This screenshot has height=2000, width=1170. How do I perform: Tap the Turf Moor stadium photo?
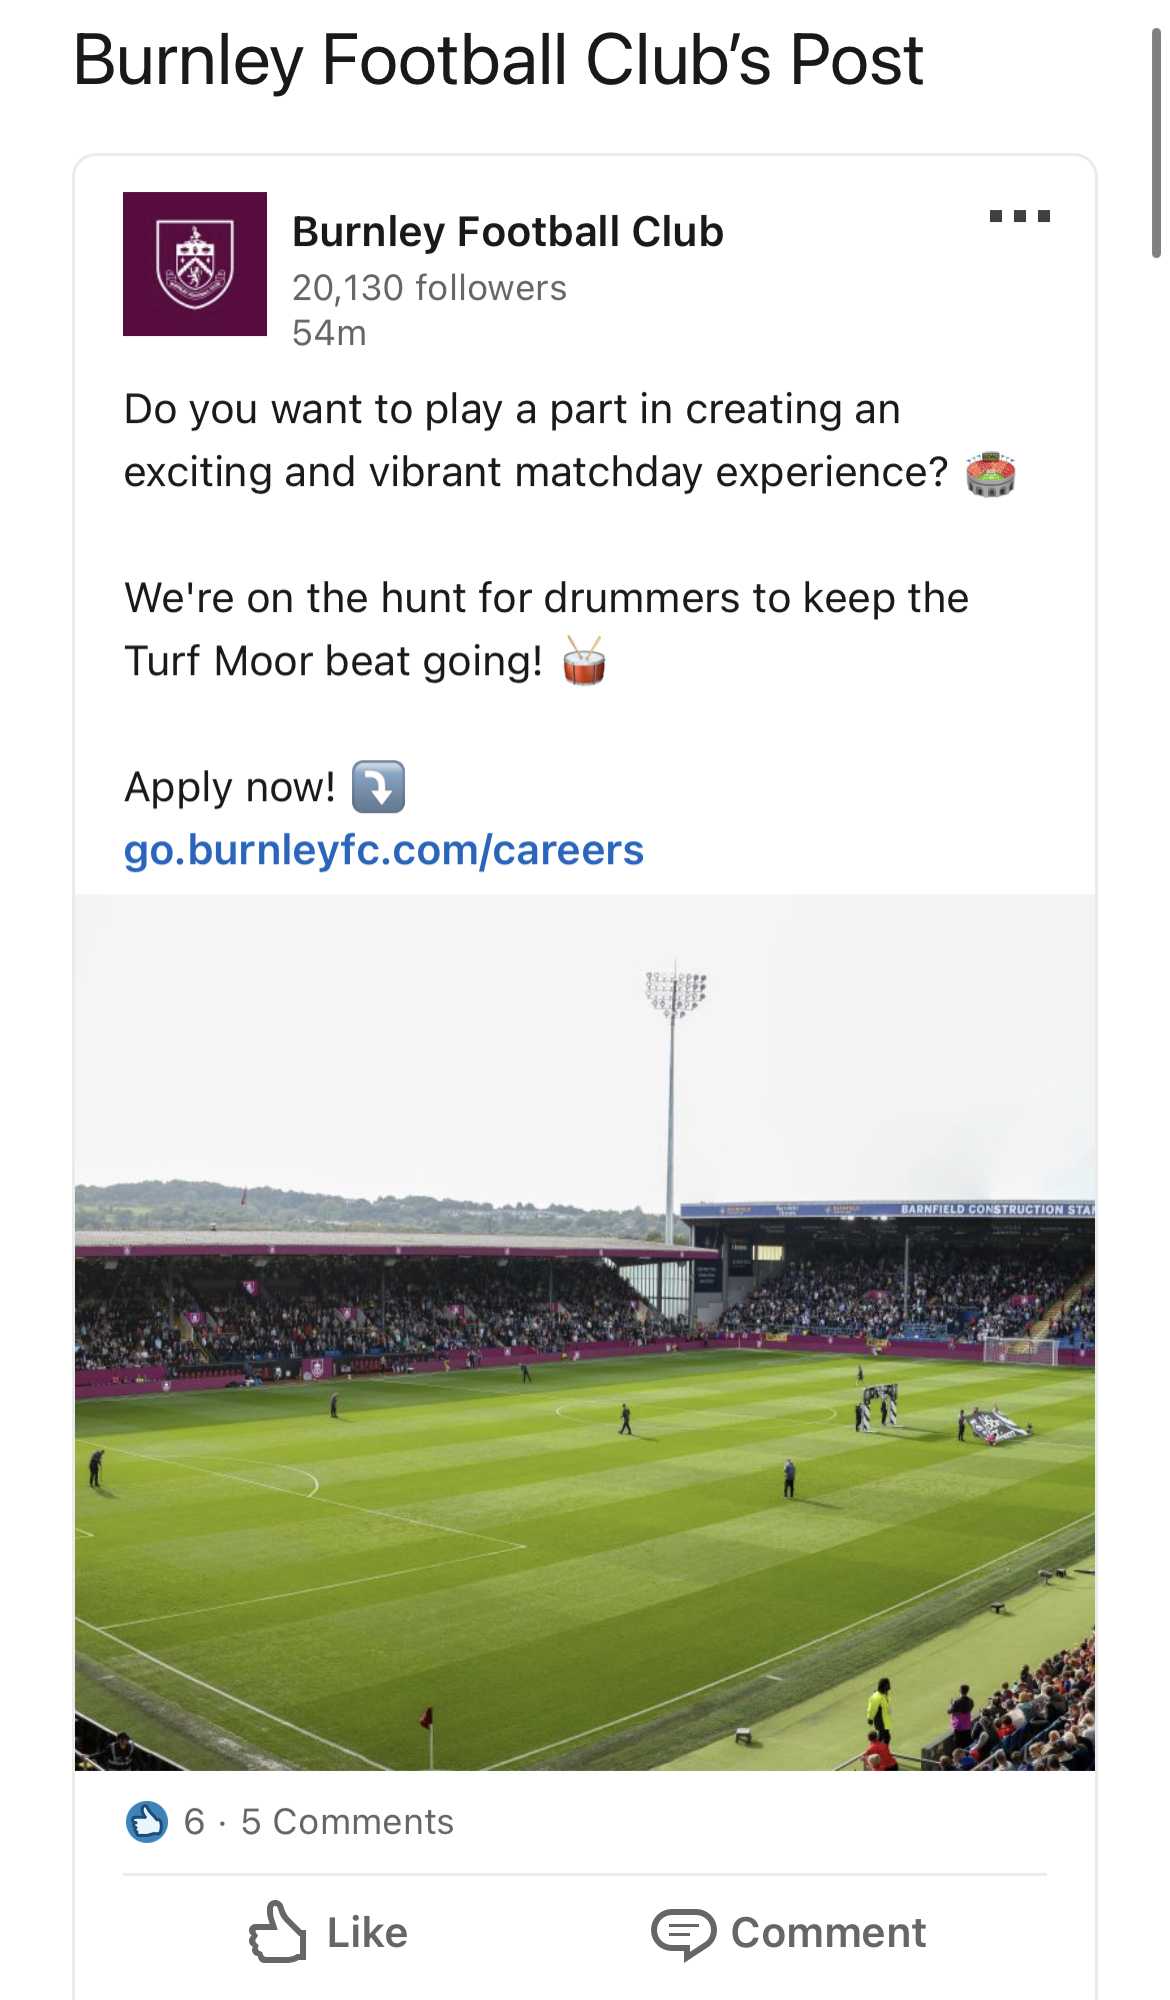coord(585,1332)
